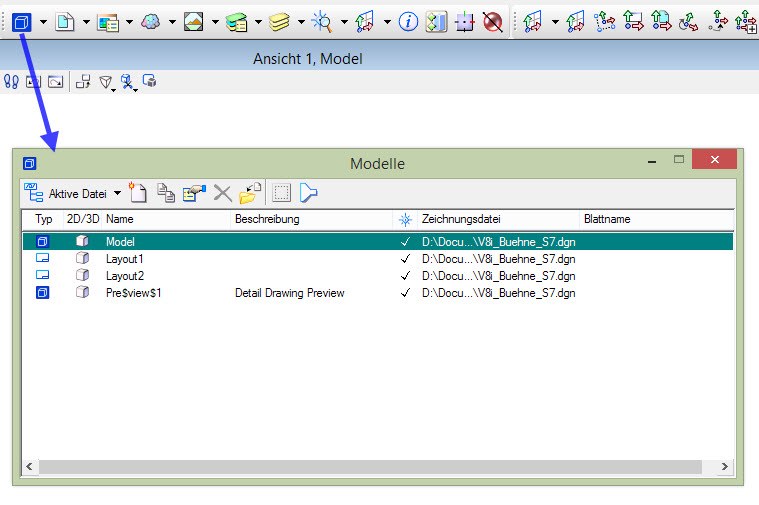The image size is (759, 505).
Task: Sort by the Beschreibung column header
Action: pyautogui.click(x=312, y=219)
